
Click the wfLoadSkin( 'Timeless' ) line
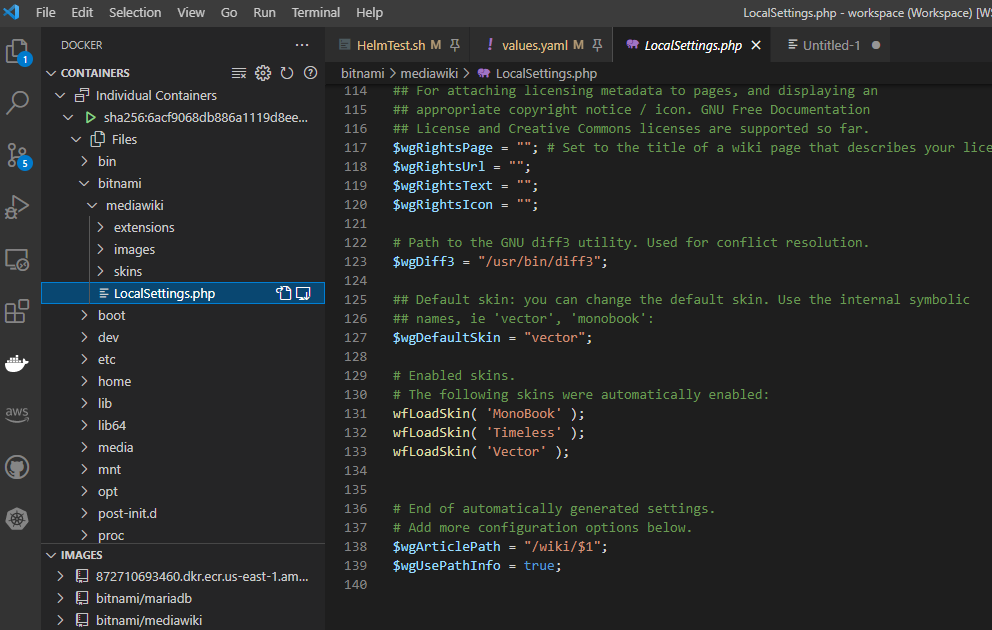[488, 433]
